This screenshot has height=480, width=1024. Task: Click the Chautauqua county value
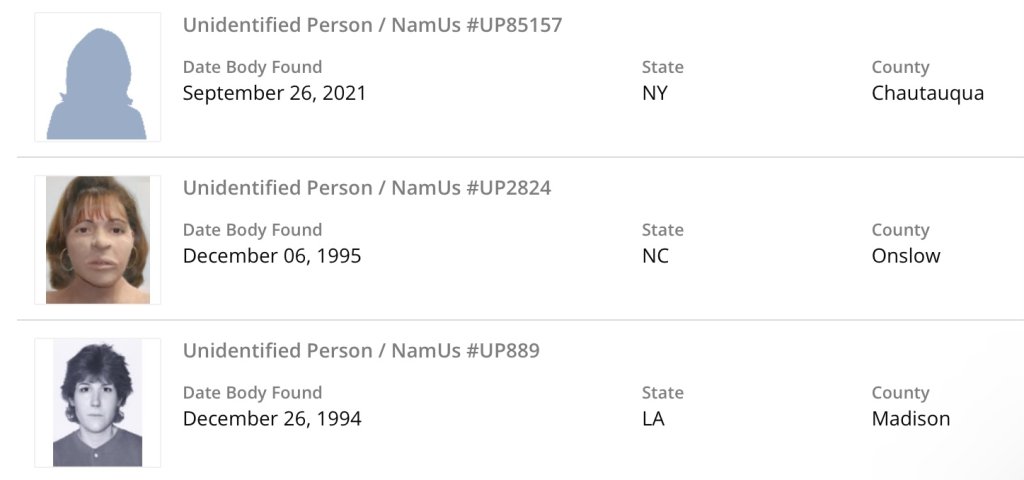click(927, 93)
